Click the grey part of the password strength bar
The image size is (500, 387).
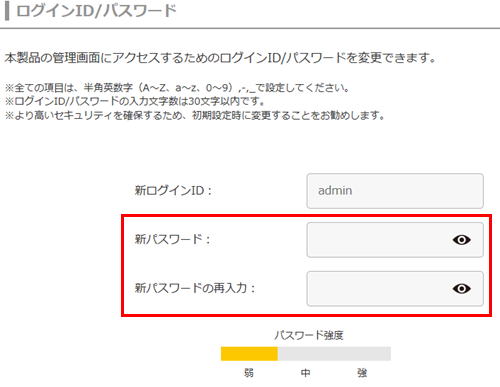(334, 353)
